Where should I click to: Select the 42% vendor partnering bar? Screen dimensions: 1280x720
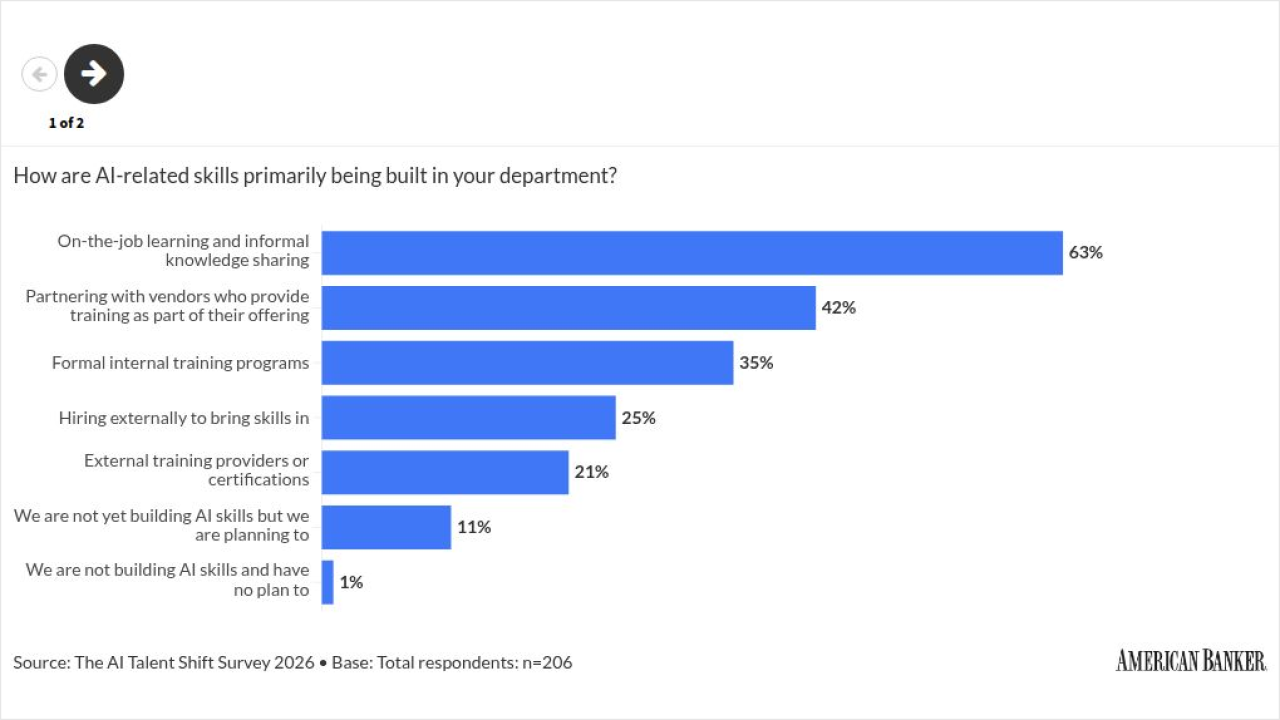[x=569, y=308]
